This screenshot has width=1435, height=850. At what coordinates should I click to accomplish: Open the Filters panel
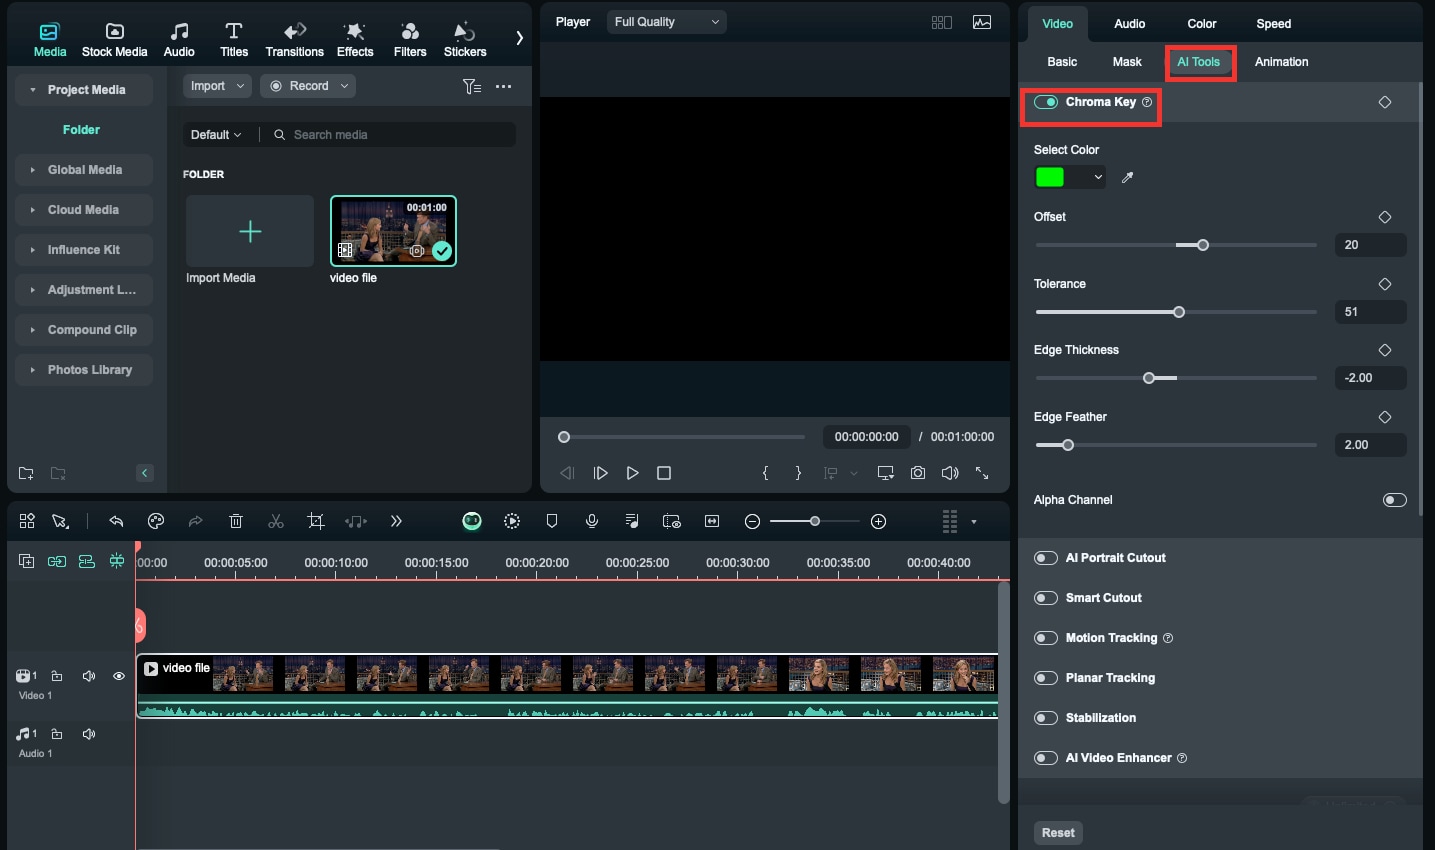click(410, 40)
